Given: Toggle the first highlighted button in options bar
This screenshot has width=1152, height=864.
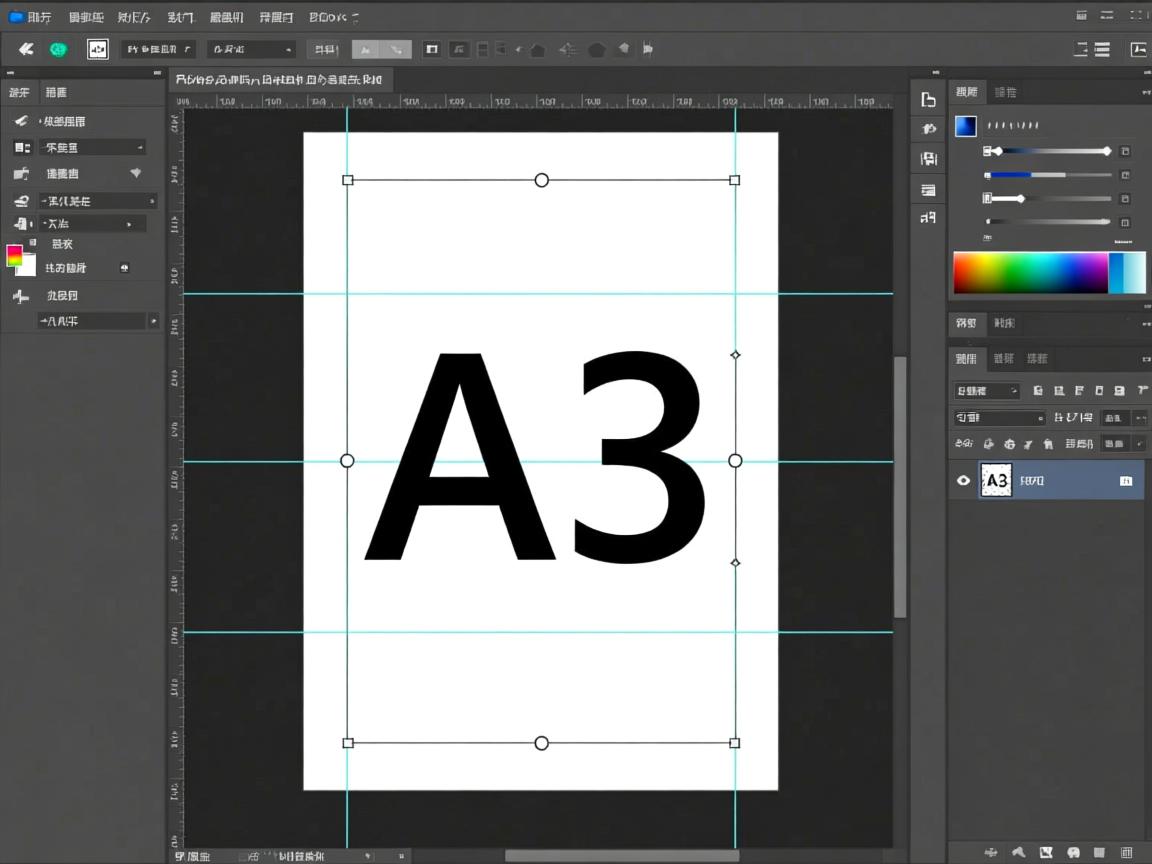Looking at the screenshot, I should point(366,50).
